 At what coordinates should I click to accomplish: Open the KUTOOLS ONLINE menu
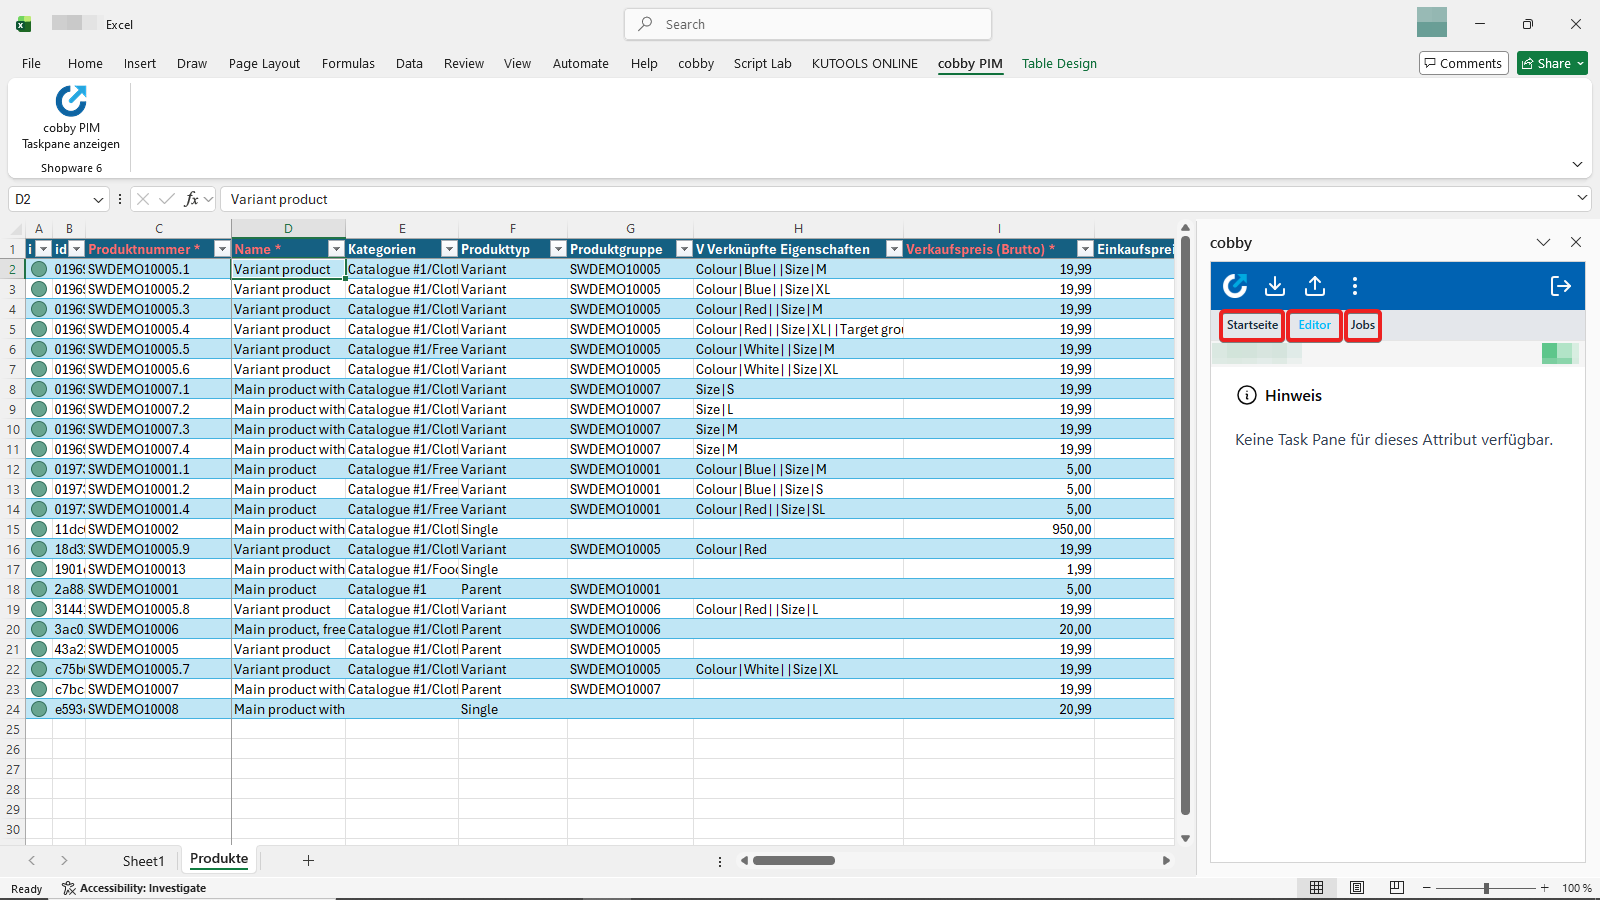[x=864, y=63]
